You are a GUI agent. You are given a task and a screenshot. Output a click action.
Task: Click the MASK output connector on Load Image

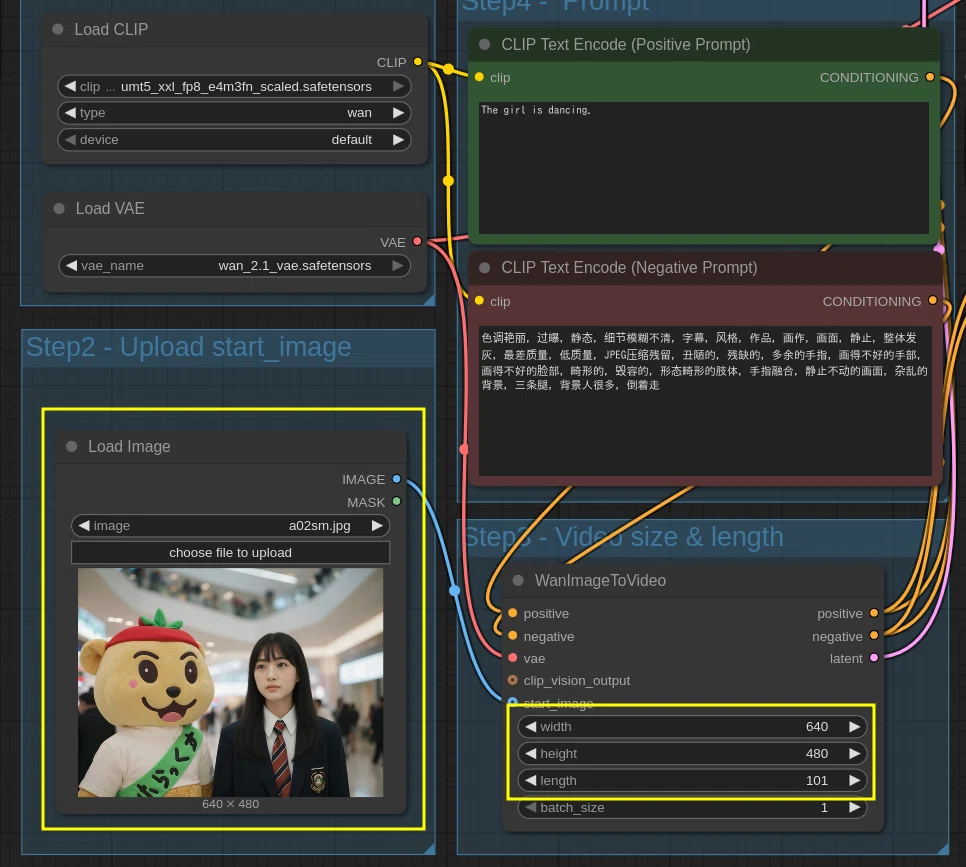[397, 502]
